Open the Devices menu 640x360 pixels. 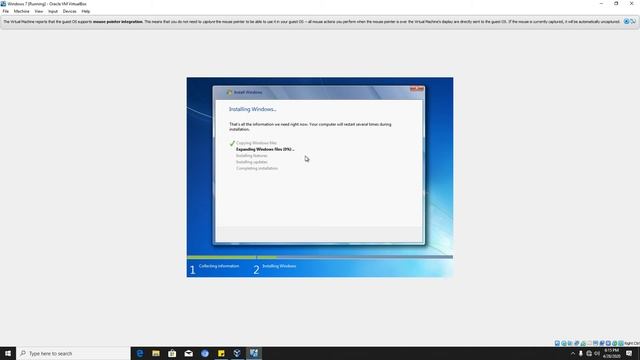coord(69,11)
